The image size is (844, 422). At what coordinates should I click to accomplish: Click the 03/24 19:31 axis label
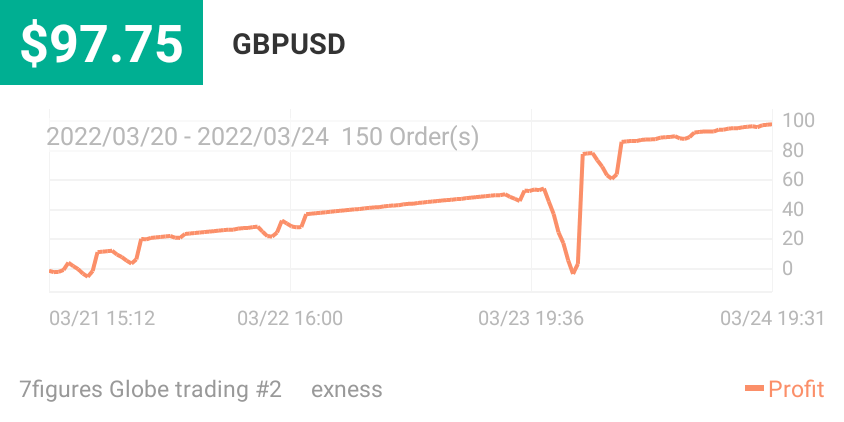tap(772, 318)
